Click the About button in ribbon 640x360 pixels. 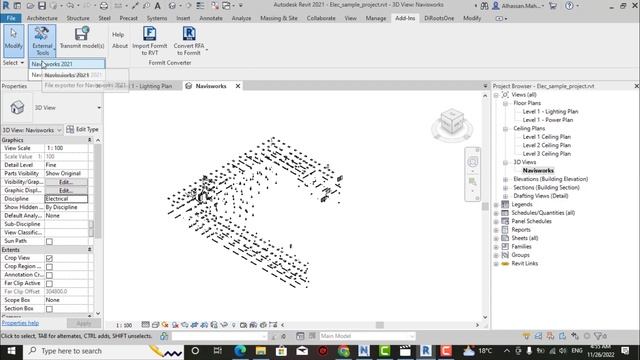click(x=120, y=46)
